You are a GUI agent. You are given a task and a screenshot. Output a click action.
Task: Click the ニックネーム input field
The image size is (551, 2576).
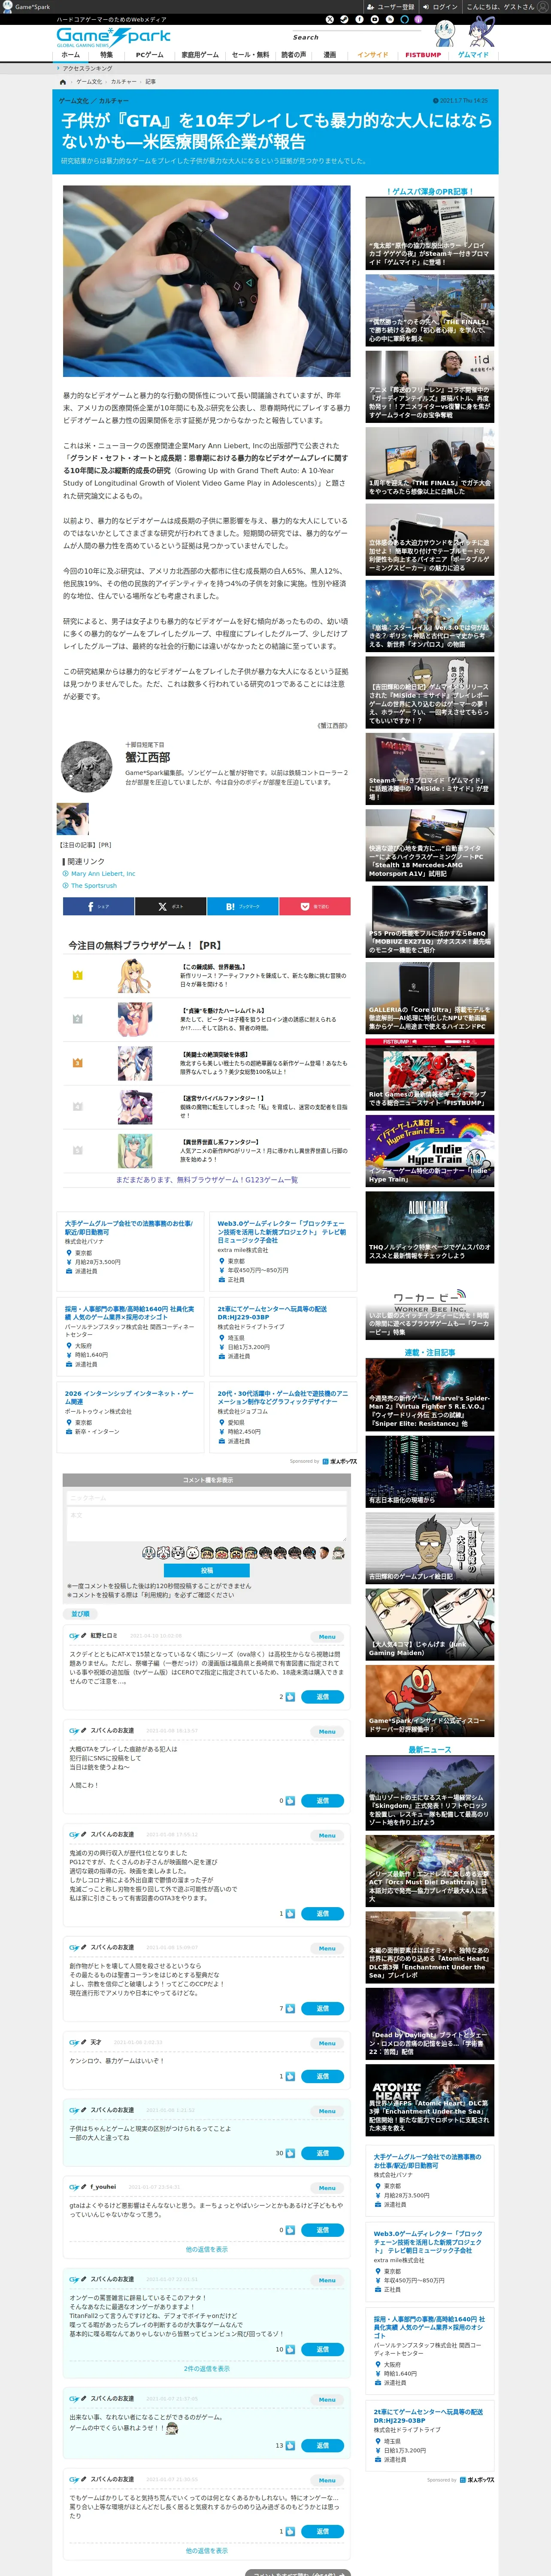(x=207, y=1498)
